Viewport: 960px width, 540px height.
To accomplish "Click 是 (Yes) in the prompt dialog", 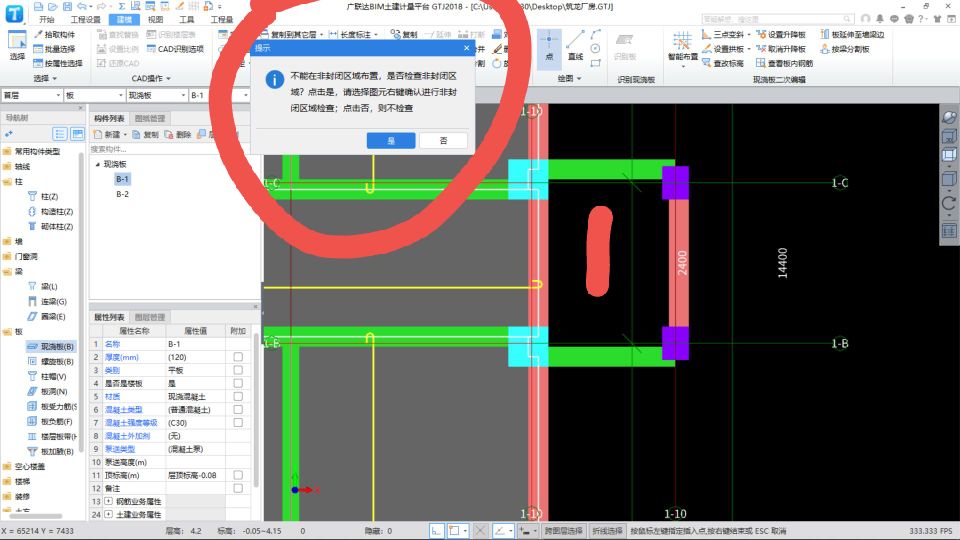I will pyautogui.click(x=391, y=141).
